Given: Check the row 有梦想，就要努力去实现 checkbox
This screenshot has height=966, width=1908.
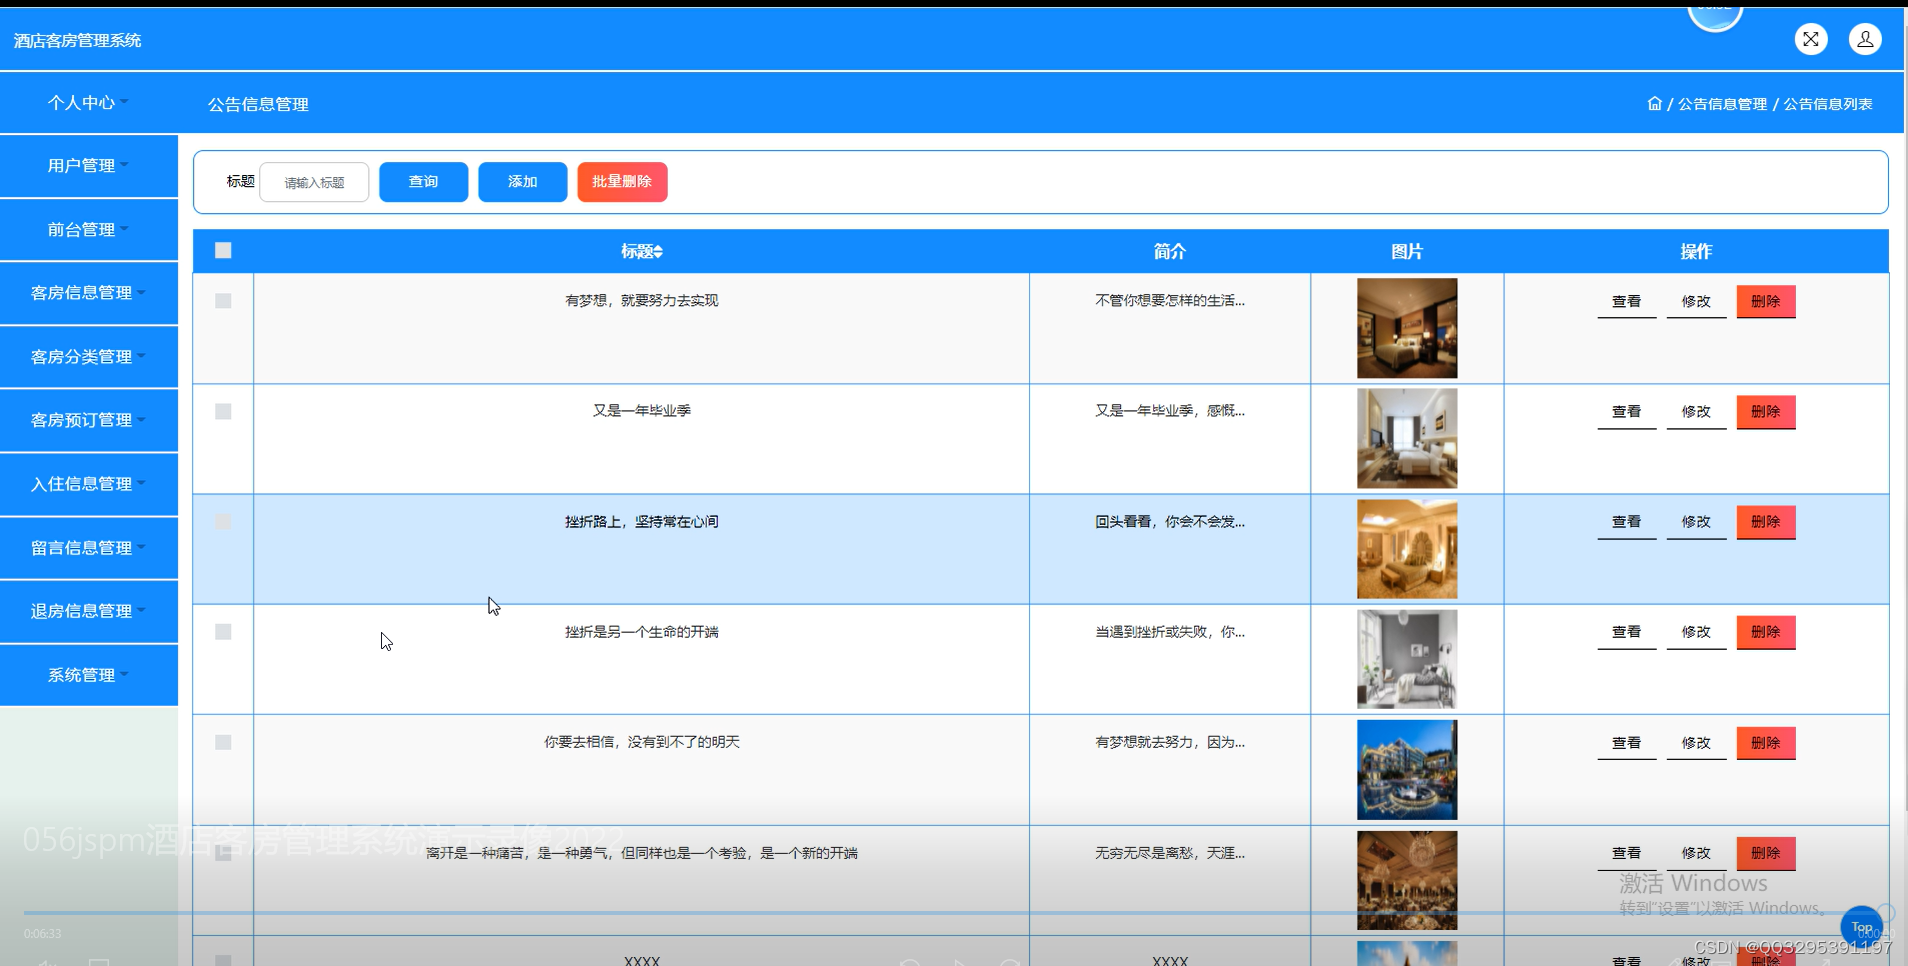Looking at the screenshot, I should click(223, 301).
